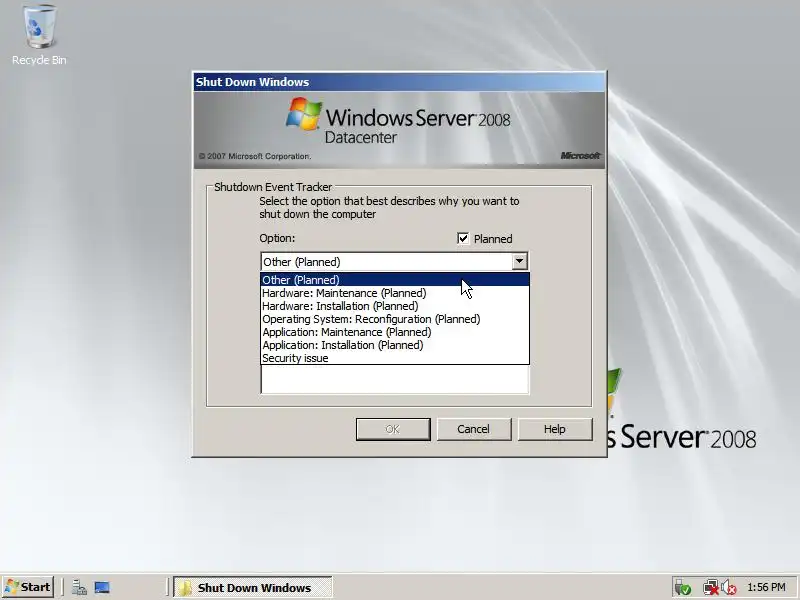The height and width of the screenshot is (600, 800).
Task: Choose Hardware: Maintenance (Planned)
Action: (395, 293)
